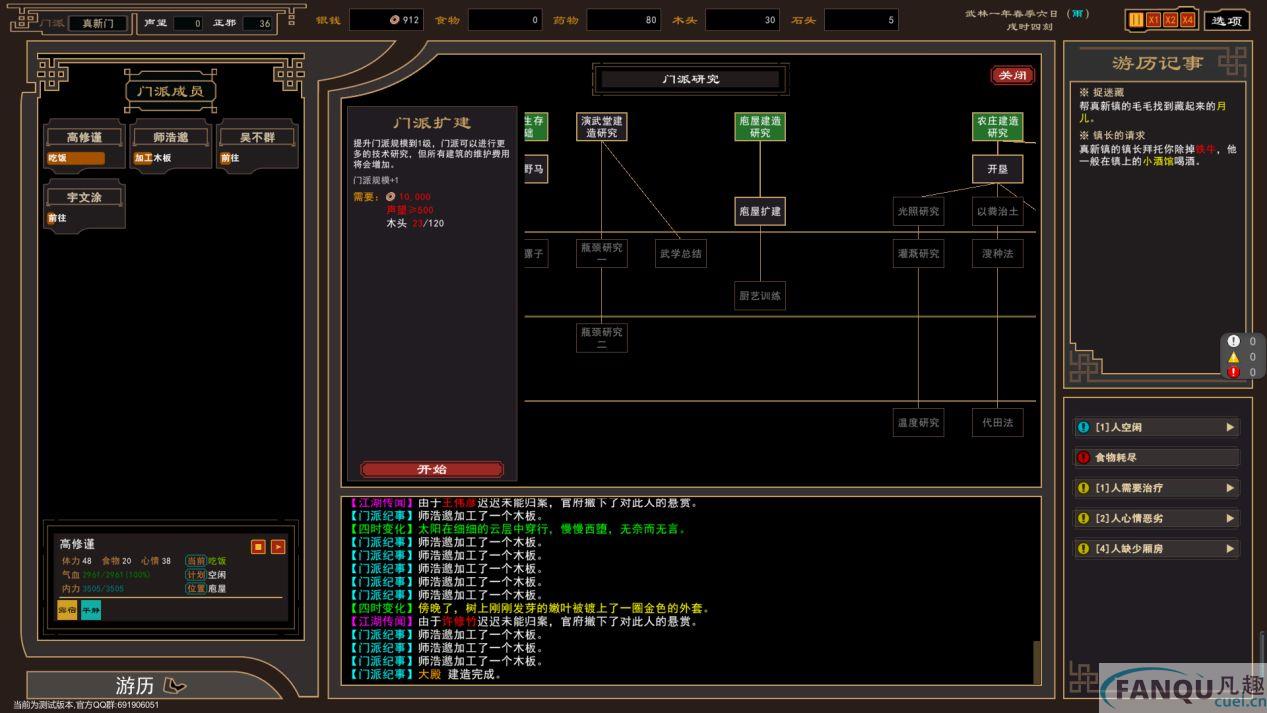The width and height of the screenshot is (1267, 713).
Task: Set game speed to X2
Action: (x=1170, y=20)
